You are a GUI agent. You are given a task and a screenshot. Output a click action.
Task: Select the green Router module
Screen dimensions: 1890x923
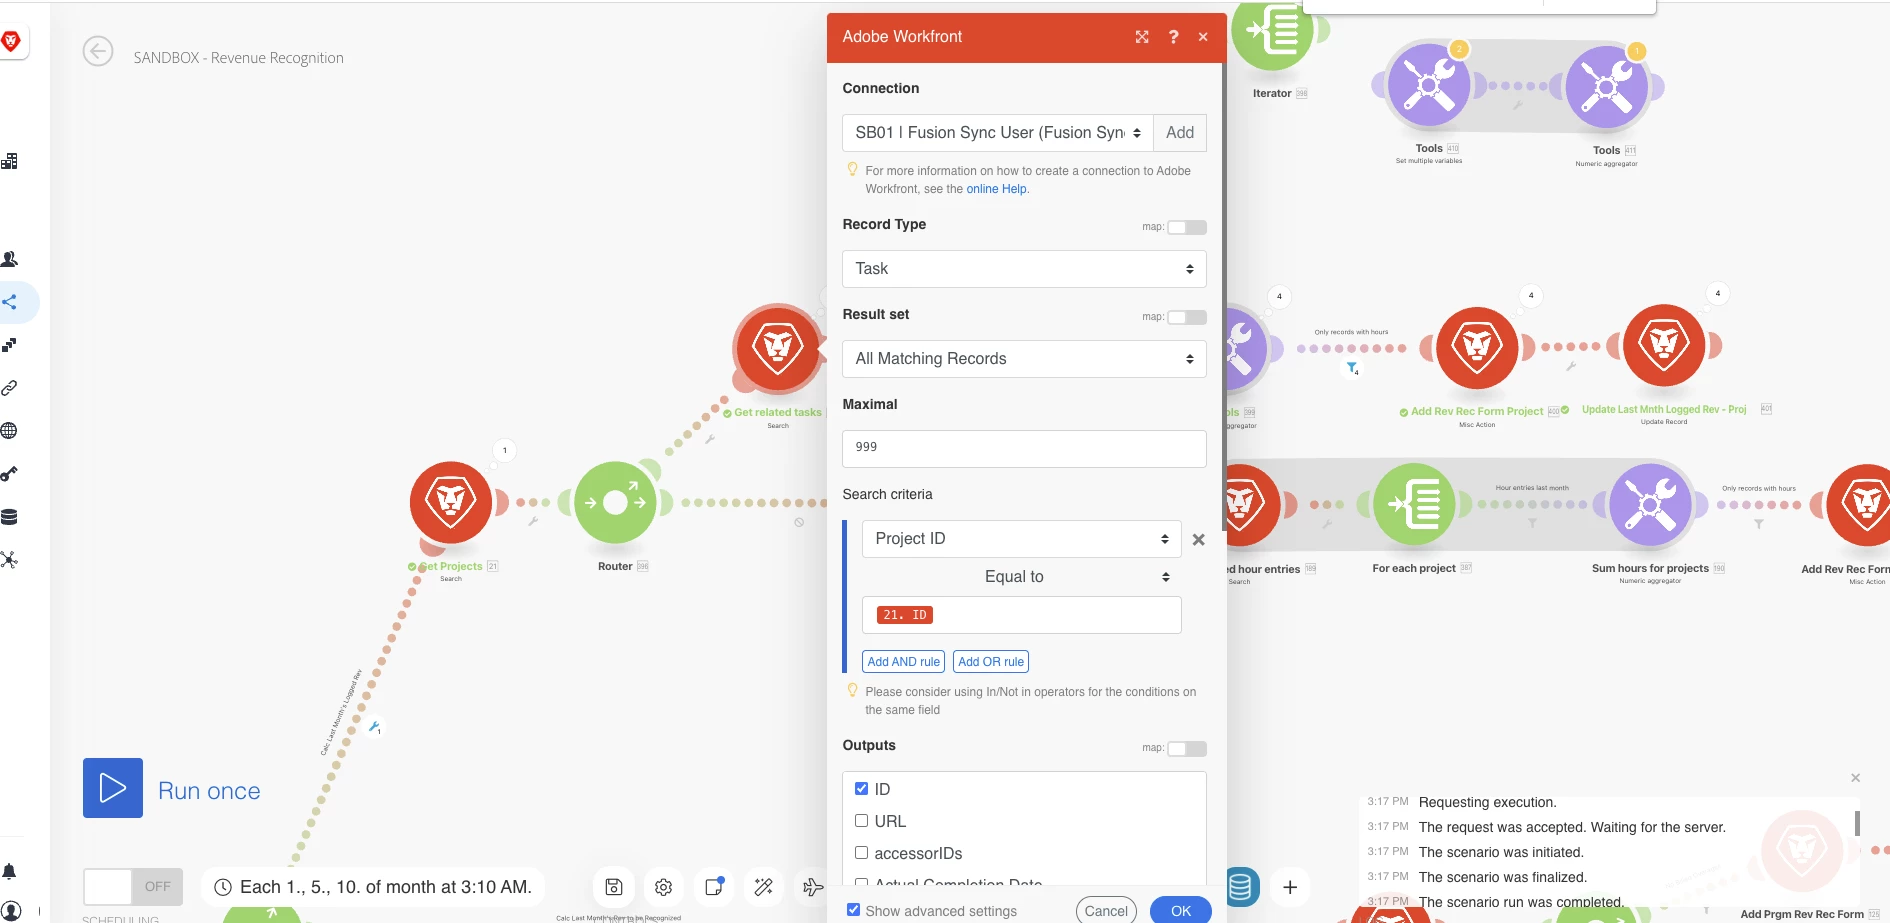(616, 502)
